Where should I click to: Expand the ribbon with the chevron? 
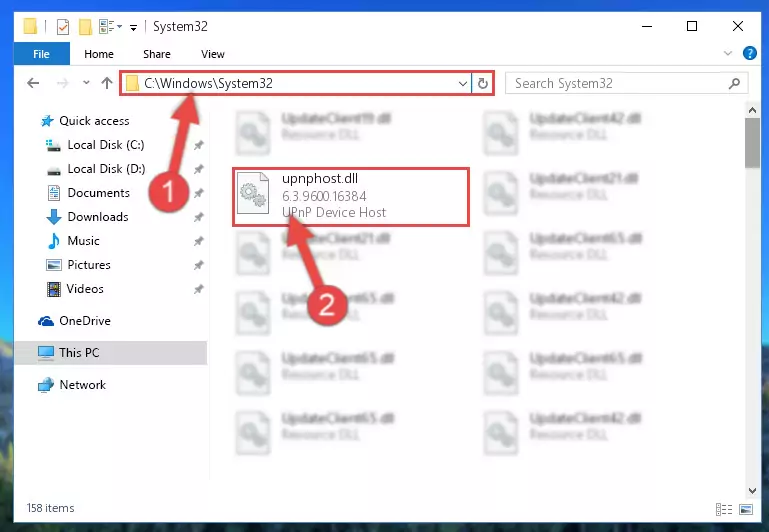[728, 53]
